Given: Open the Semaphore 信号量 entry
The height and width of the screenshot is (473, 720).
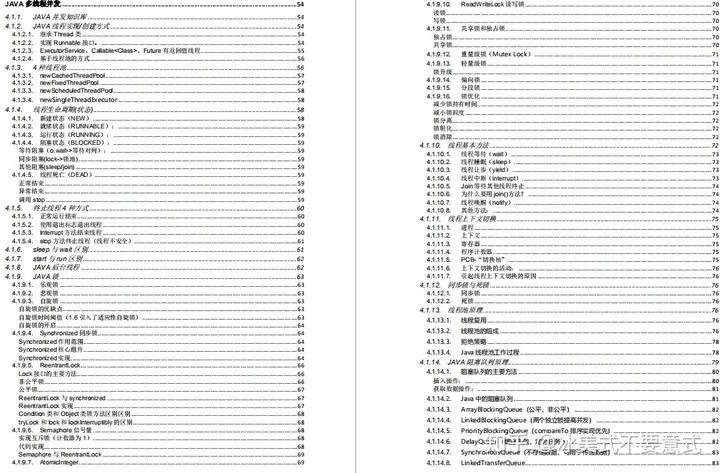Looking at the screenshot, I should pyautogui.click(x=158, y=430).
